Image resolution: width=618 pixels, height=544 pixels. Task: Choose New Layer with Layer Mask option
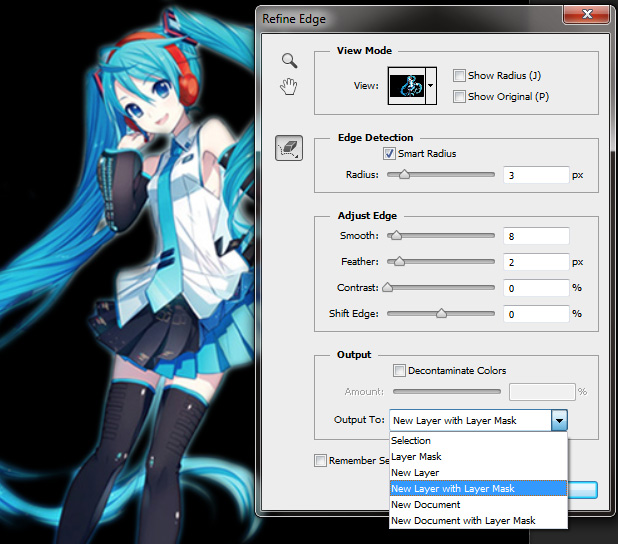tap(478, 488)
